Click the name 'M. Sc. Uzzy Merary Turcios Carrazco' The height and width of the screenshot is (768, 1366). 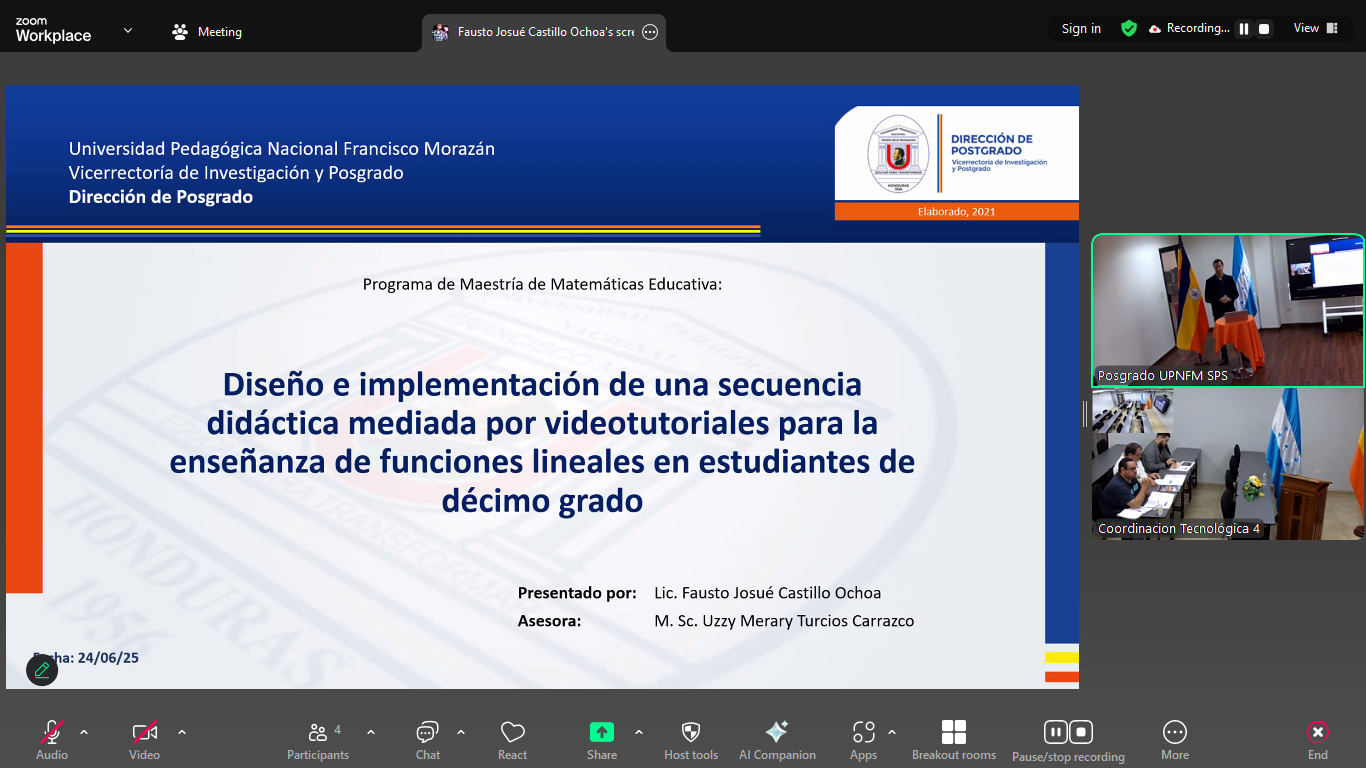[x=784, y=621]
